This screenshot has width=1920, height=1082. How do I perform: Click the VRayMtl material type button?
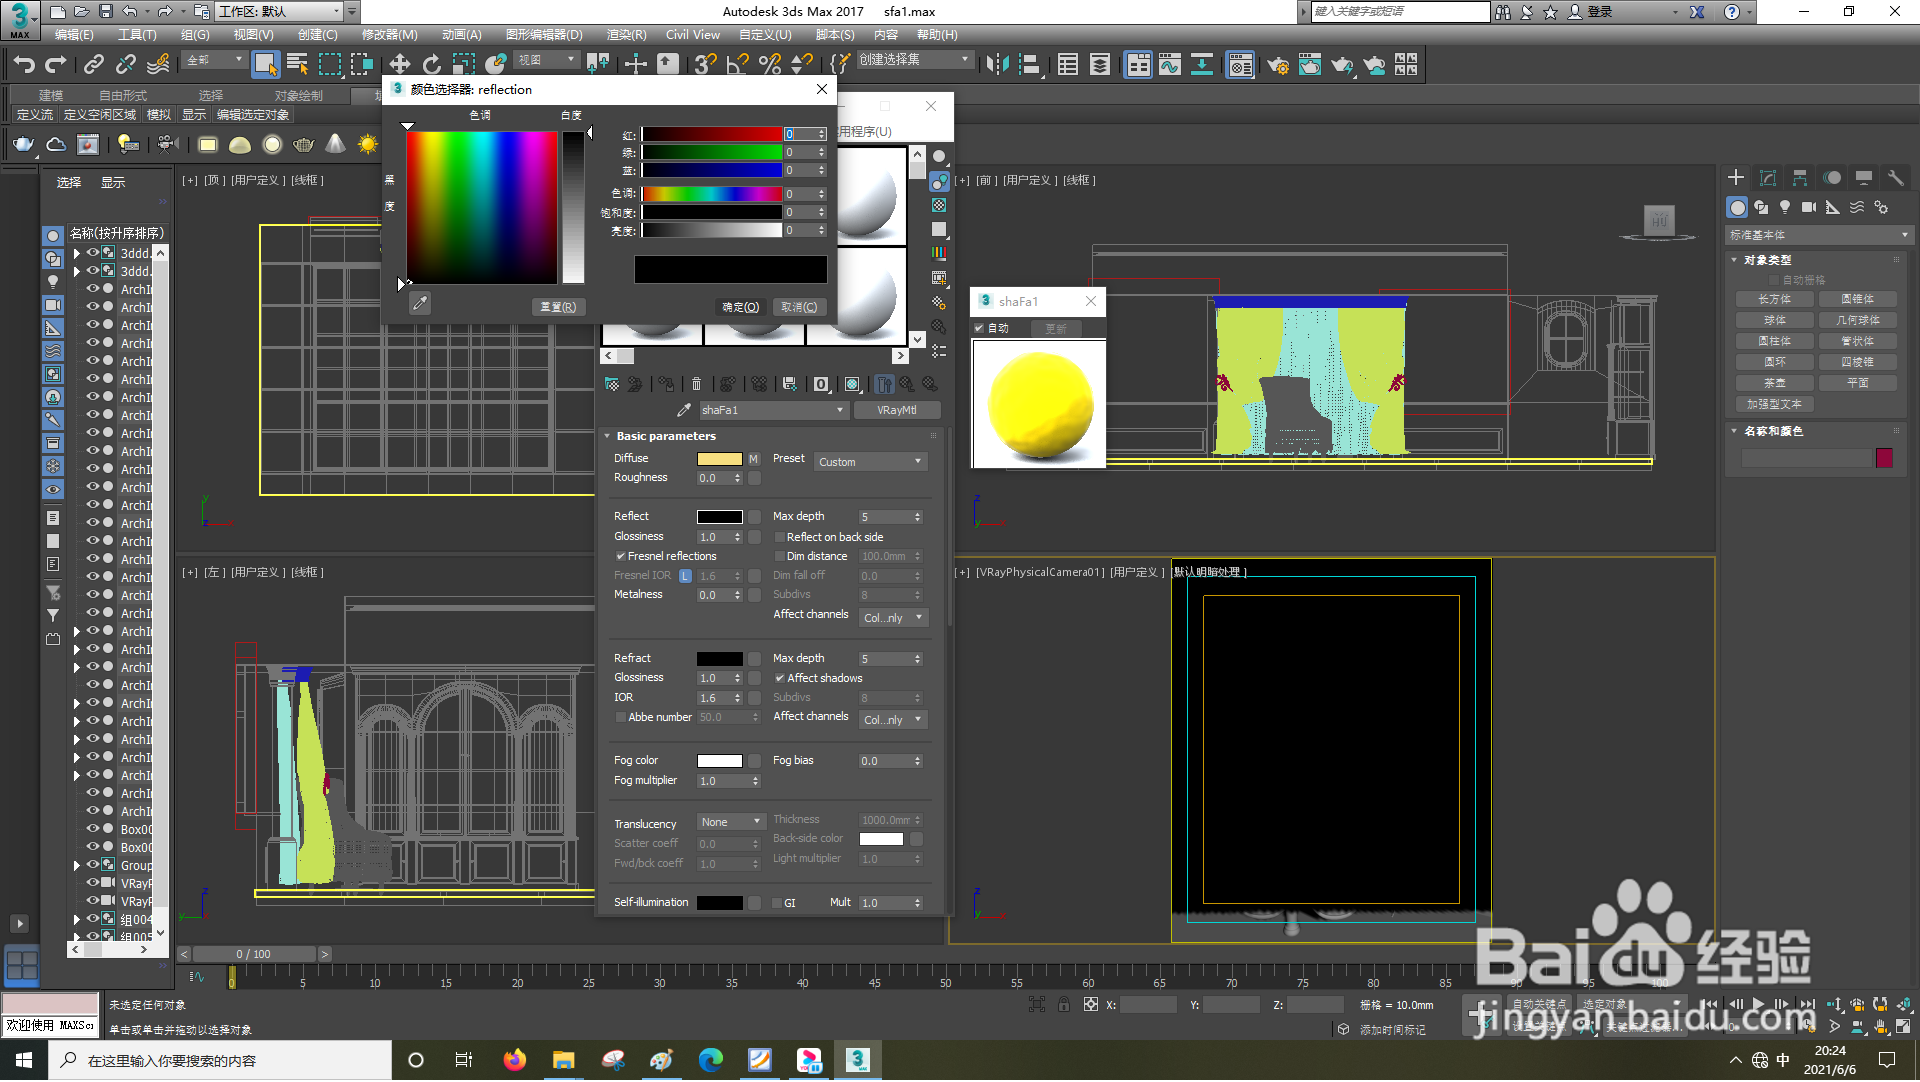[897, 411]
